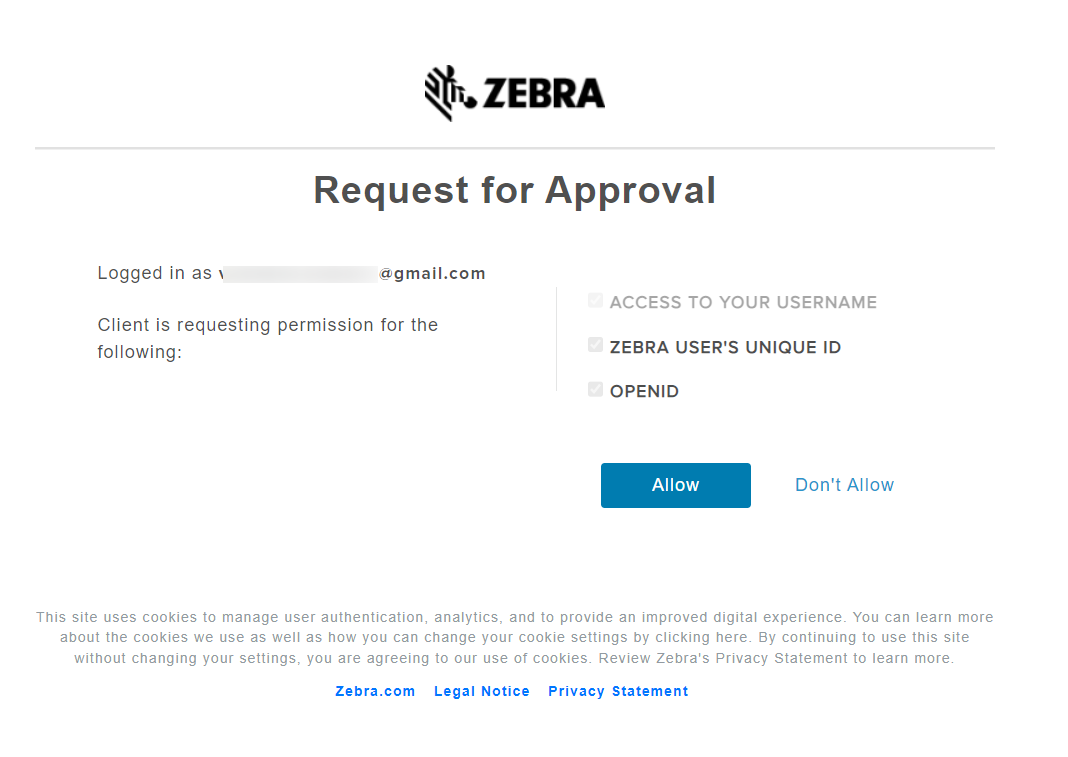1068x757 pixels.
Task: Open the Zebra.com footer link
Action: [x=375, y=691]
